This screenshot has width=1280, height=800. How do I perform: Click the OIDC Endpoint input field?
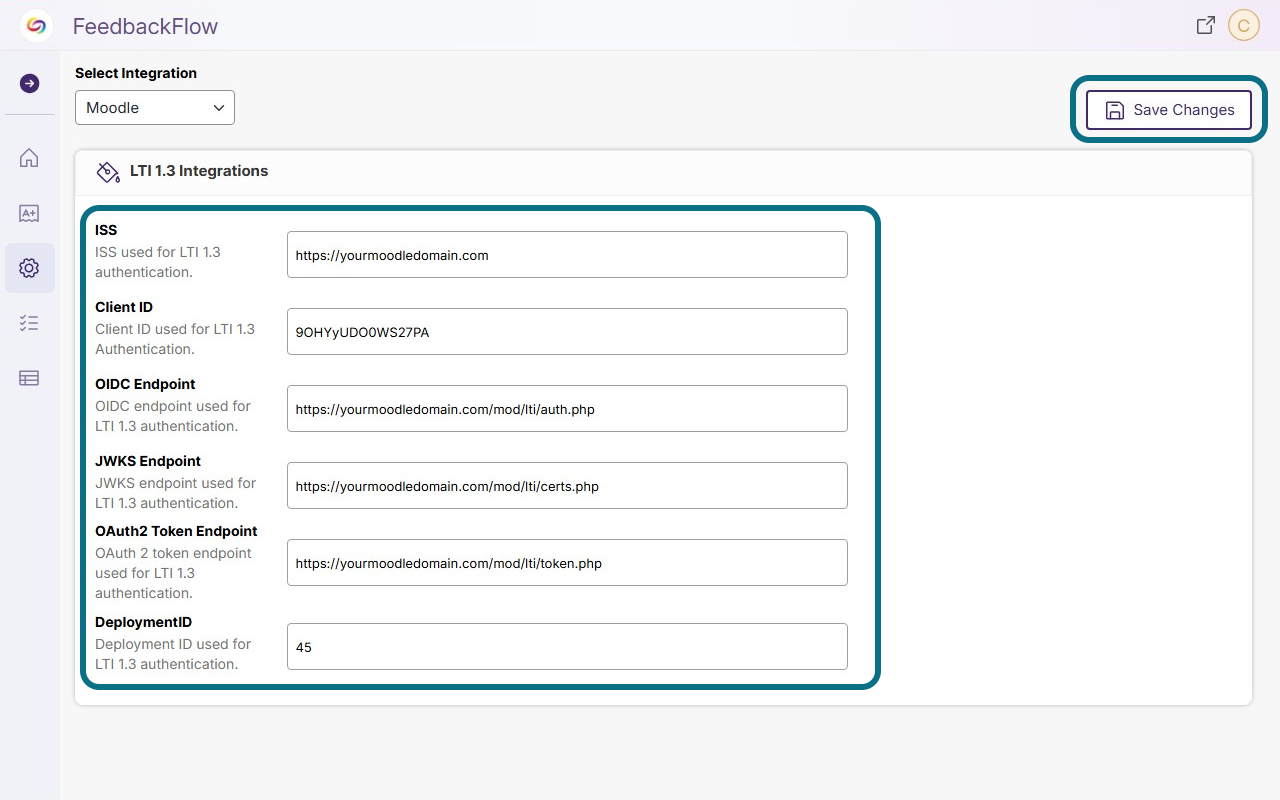(567, 409)
